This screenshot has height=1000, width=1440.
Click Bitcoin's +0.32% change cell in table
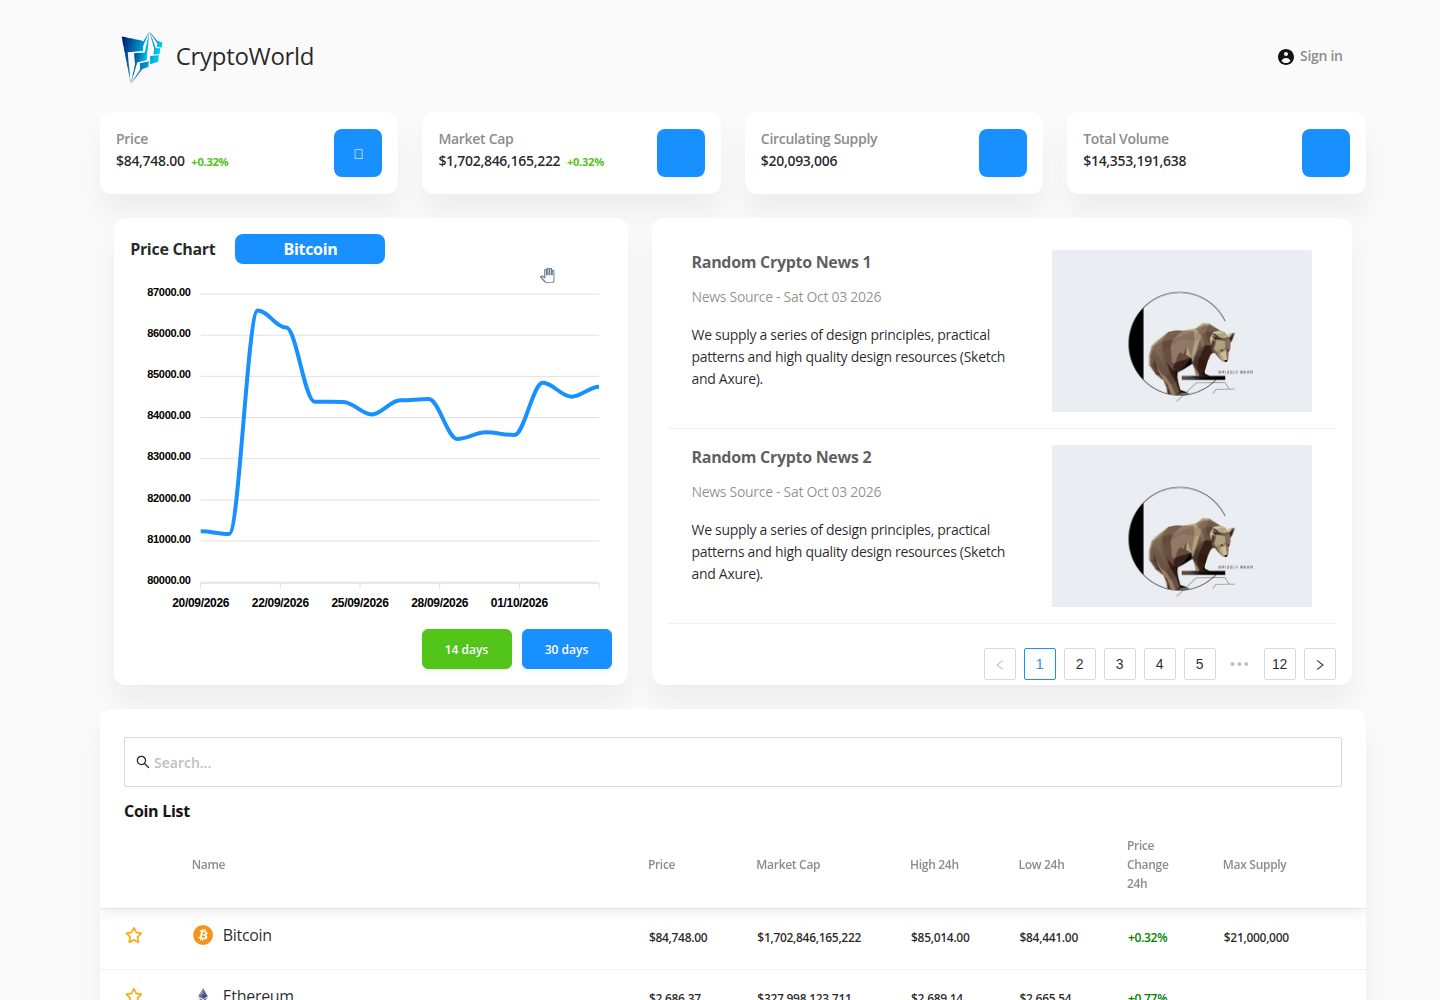(x=1147, y=937)
